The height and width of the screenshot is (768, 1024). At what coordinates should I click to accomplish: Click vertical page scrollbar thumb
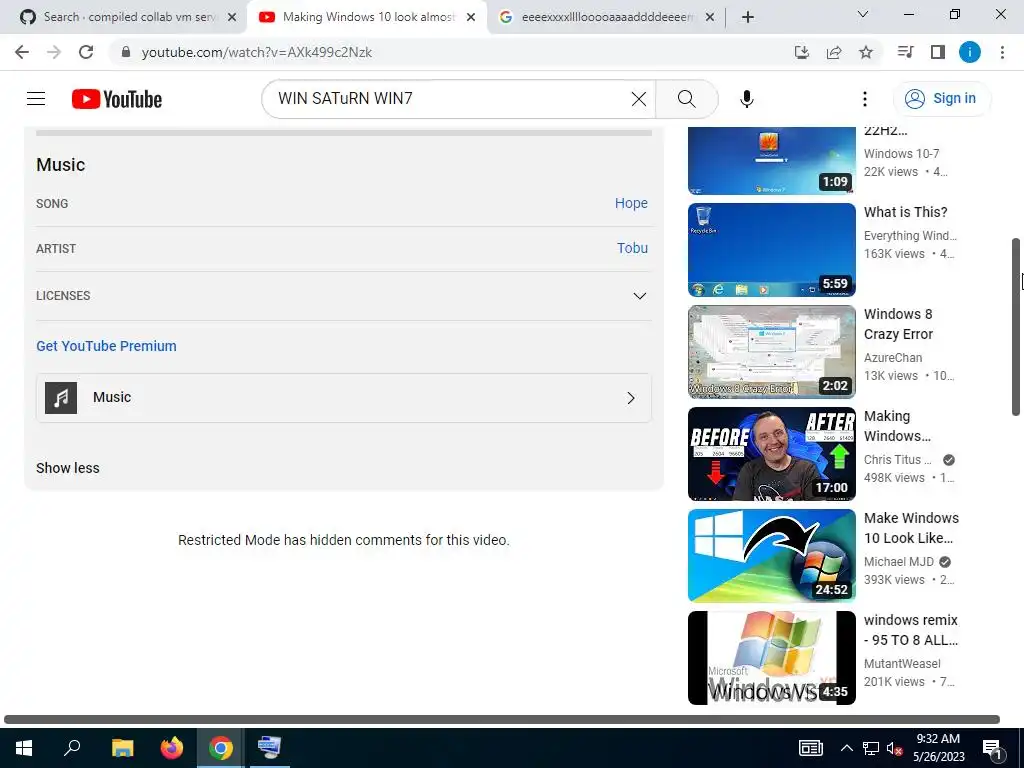coord(1016,327)
